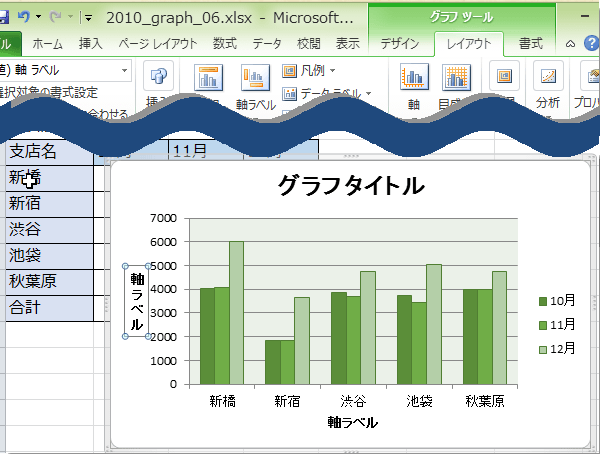Screen dimensions: 600x454
Task: Select the 支店名 header cell
Action: coord(49,152)
